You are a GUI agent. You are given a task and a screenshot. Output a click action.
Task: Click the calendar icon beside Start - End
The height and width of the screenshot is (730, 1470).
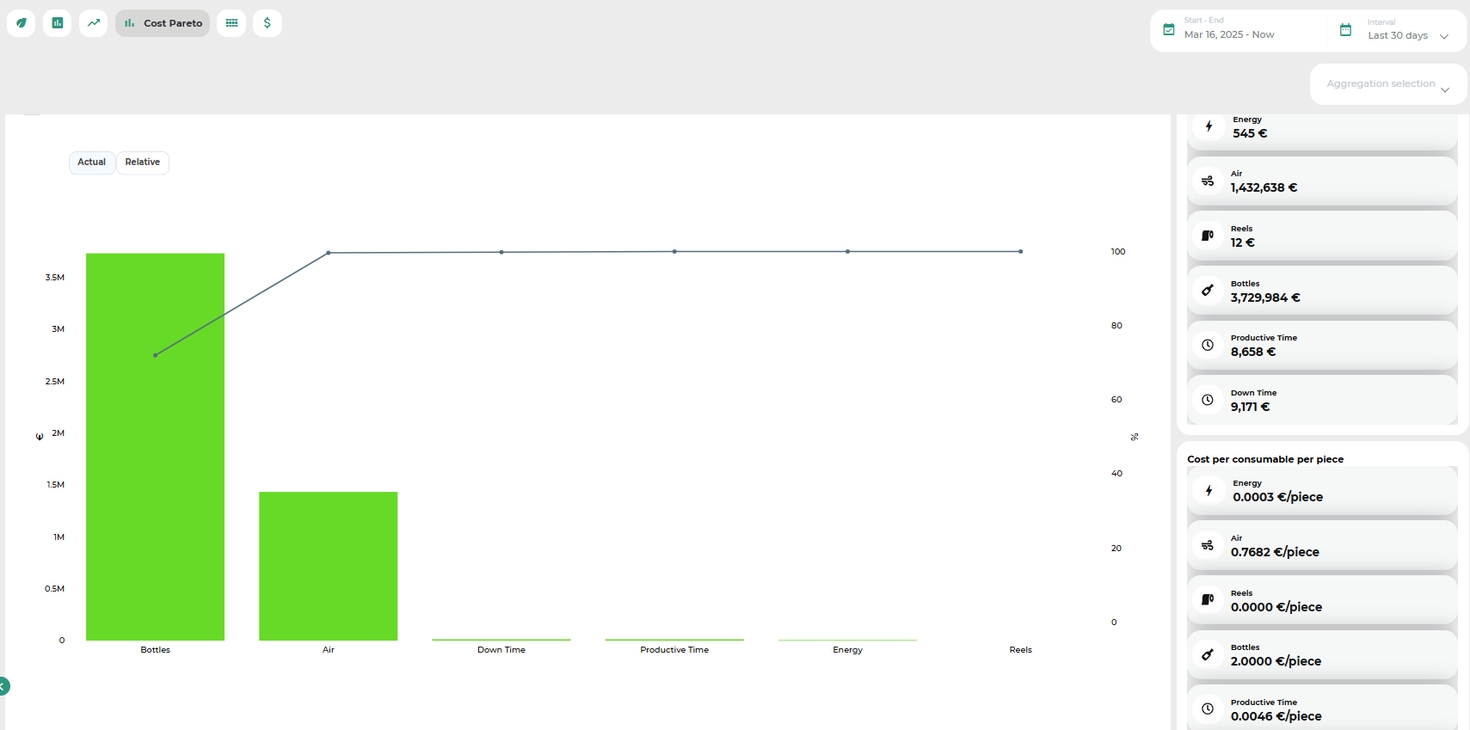coord(1168,30)
